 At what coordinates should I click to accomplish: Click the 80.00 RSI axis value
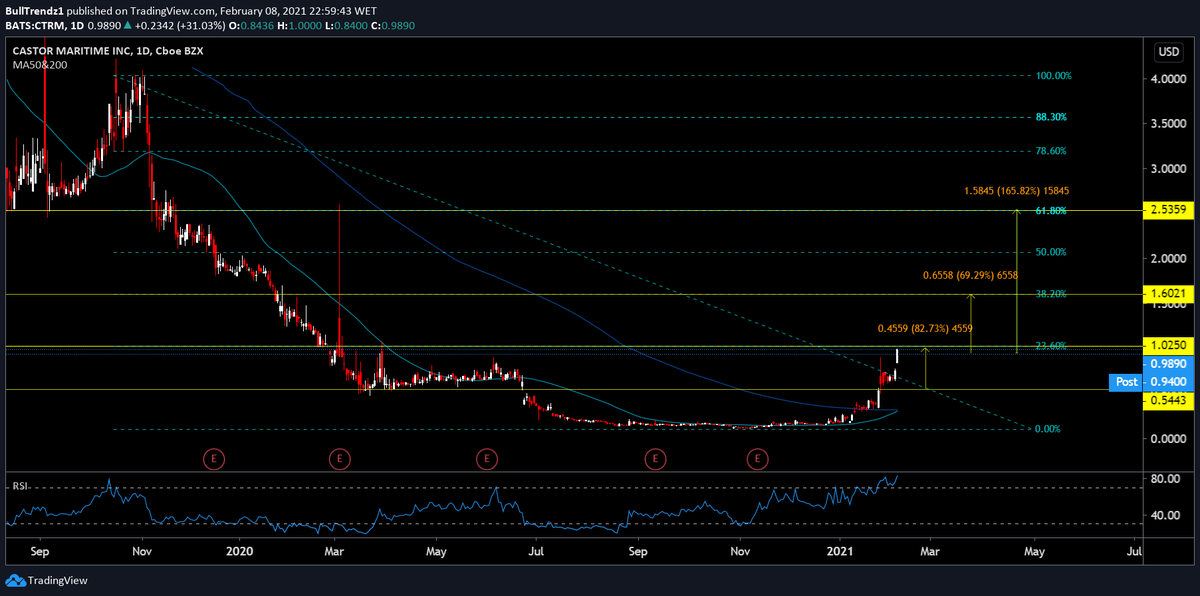tap(1163, 479)
